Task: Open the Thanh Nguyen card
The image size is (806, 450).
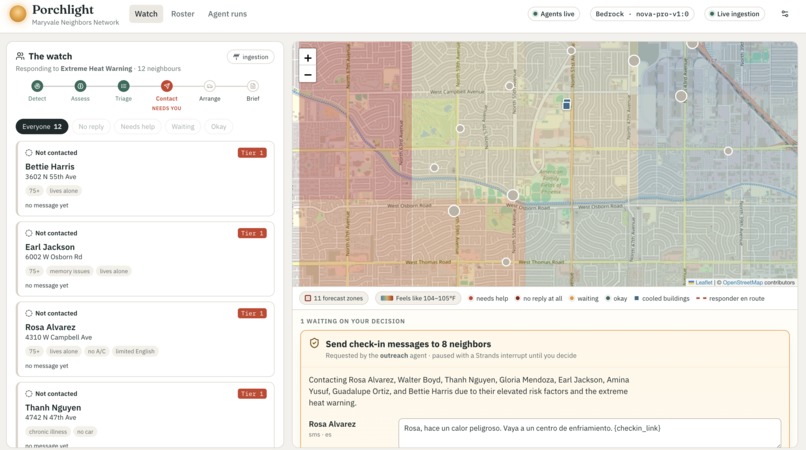Action: point(145,415)
